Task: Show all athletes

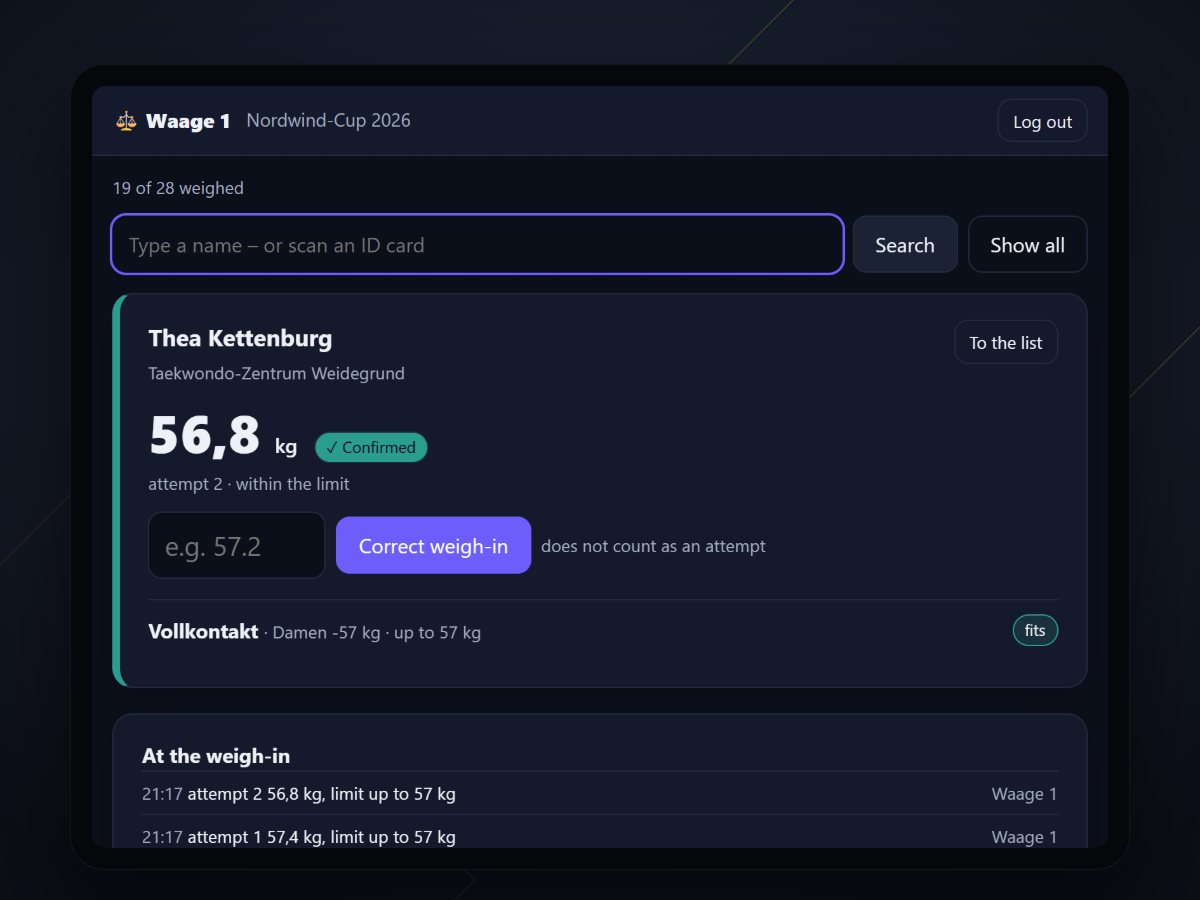Action: pyautogui.click(x=1027, y=244)
